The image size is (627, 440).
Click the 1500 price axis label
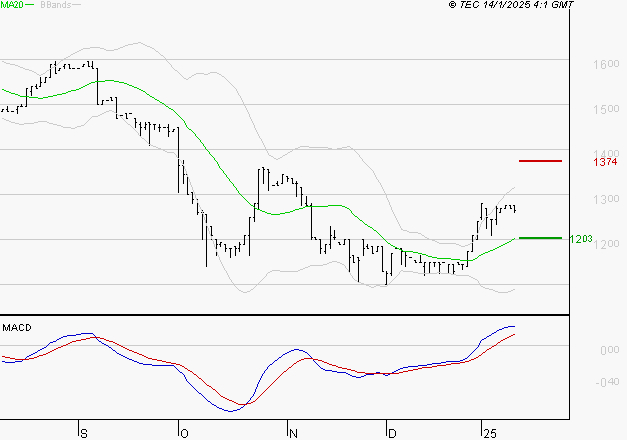coord(606,109)
